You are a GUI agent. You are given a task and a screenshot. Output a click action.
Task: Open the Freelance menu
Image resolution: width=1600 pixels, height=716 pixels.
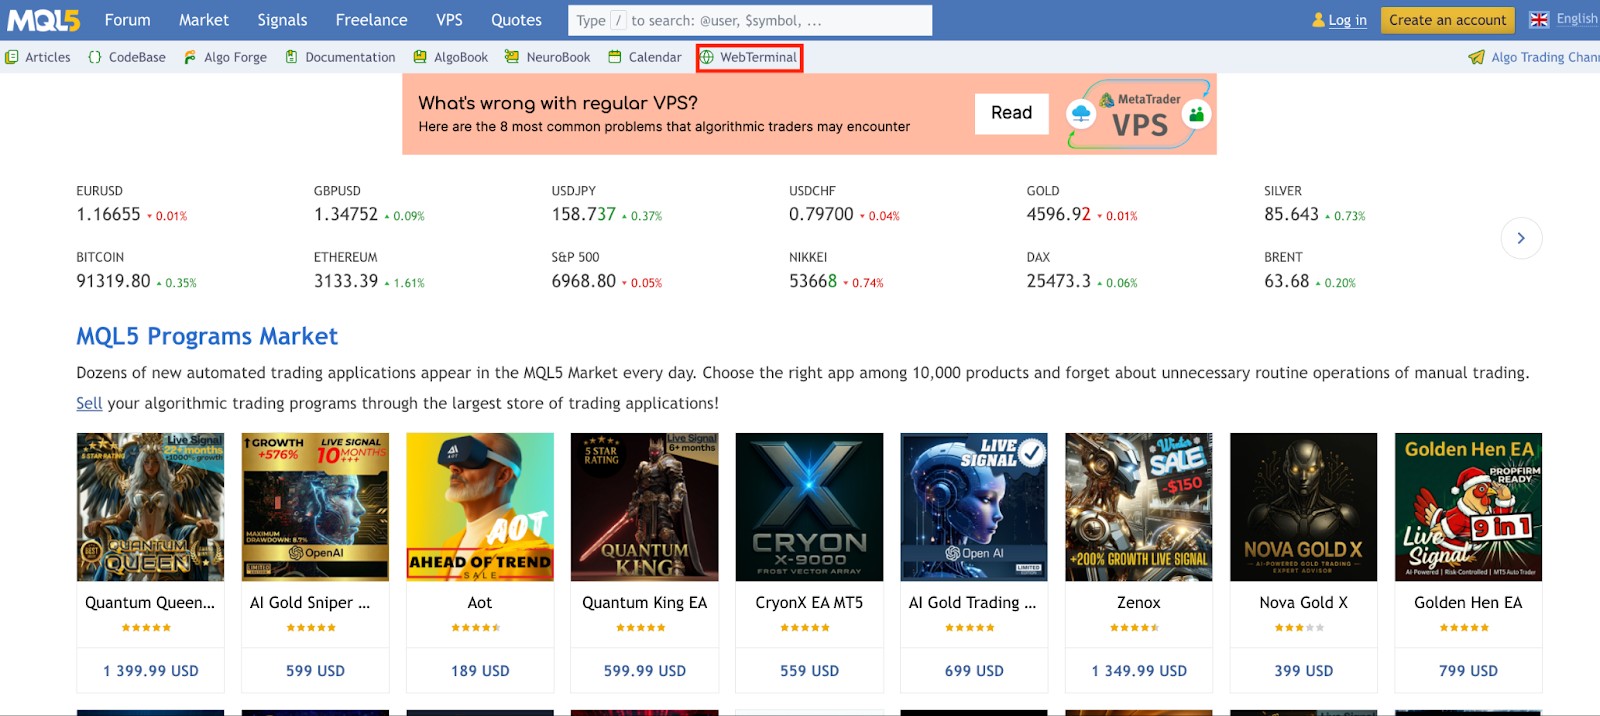pos(371,20)
